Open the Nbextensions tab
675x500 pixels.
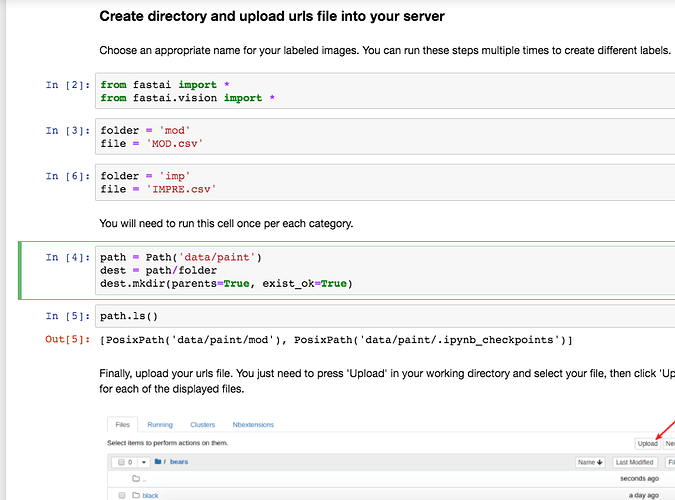(x=253, y=425)
